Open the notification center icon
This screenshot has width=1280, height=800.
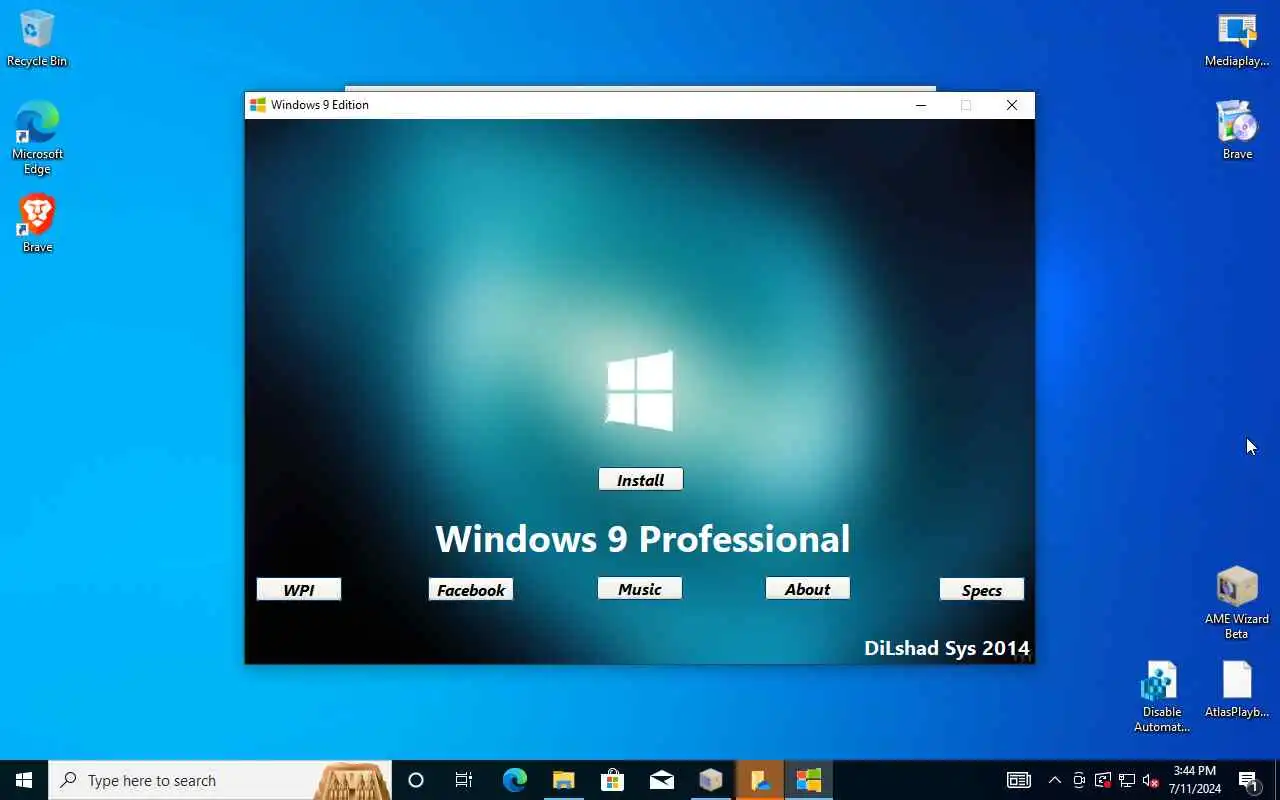1248,780
